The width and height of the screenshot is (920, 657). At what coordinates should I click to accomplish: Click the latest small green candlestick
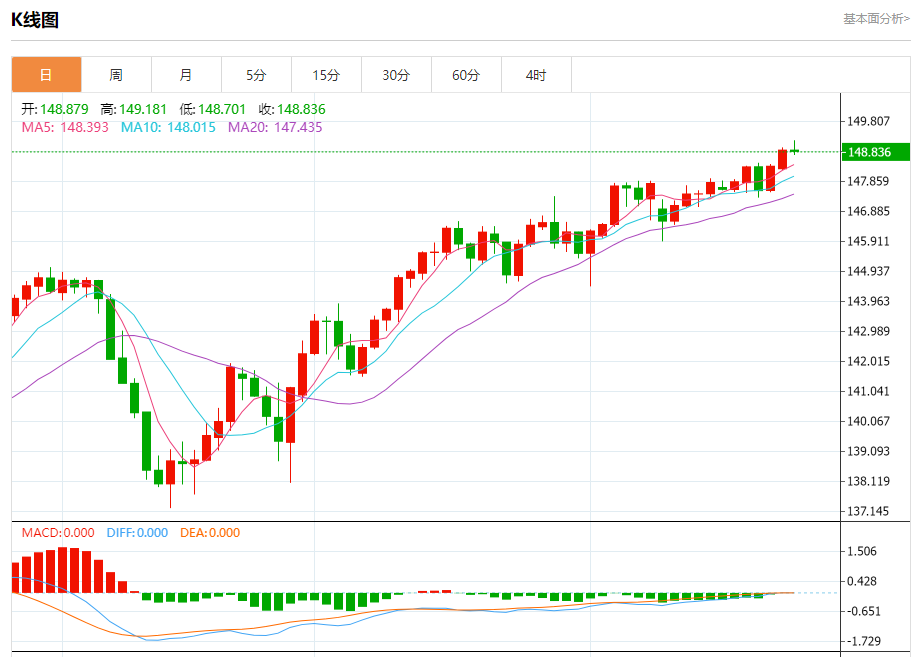pyautogui.click(x=794, y=150)
